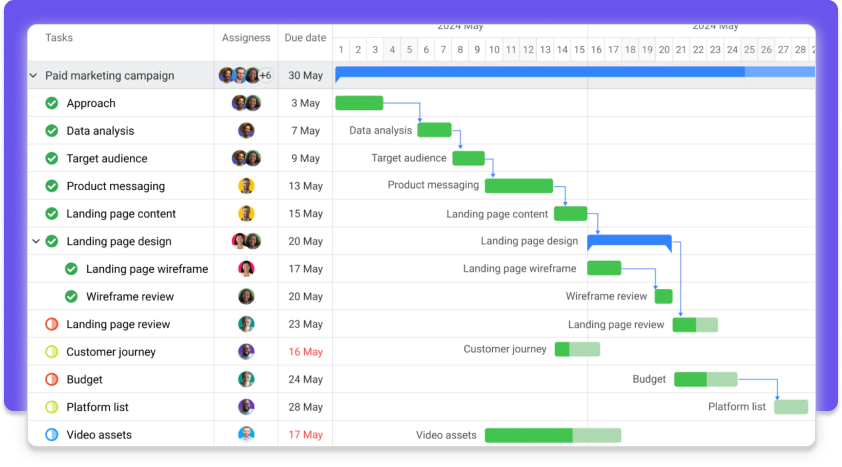Image resolution: width=842 pixels, height=467 pixels.
Task: Open the Budget task name
Action: (x=84, y=380)
